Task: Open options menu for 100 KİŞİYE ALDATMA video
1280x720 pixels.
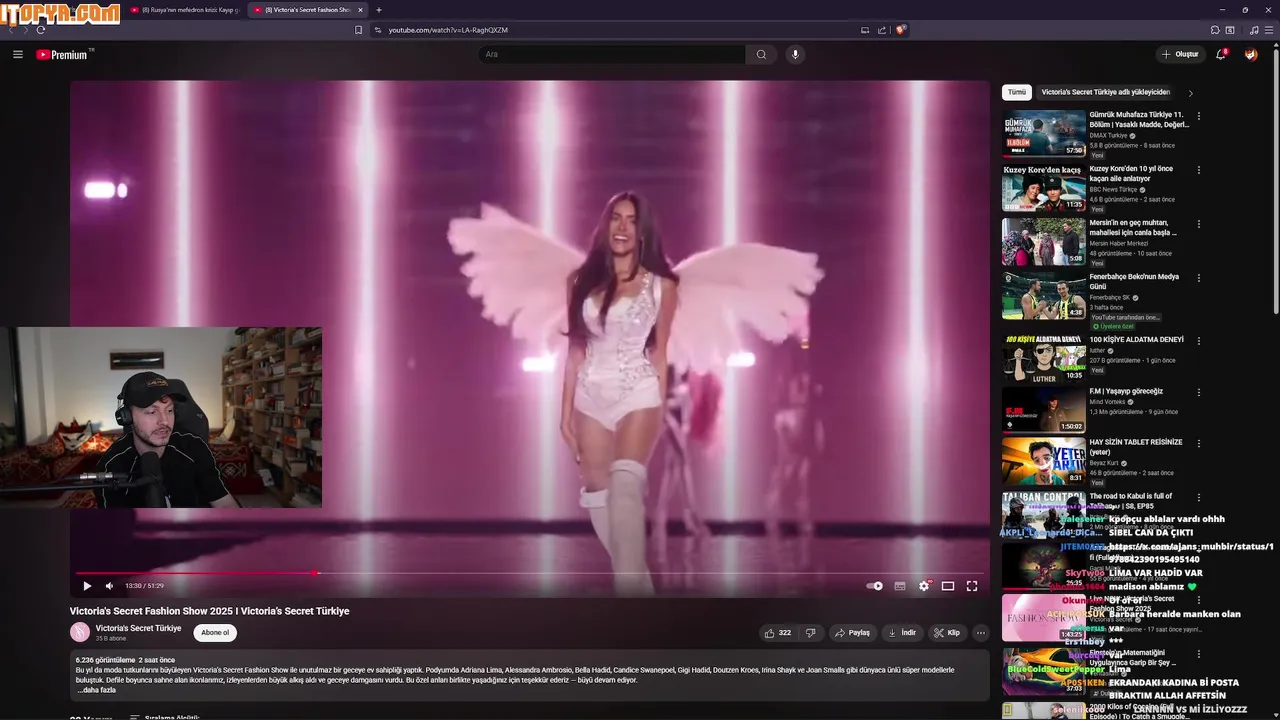Action: coord(1199,341)
